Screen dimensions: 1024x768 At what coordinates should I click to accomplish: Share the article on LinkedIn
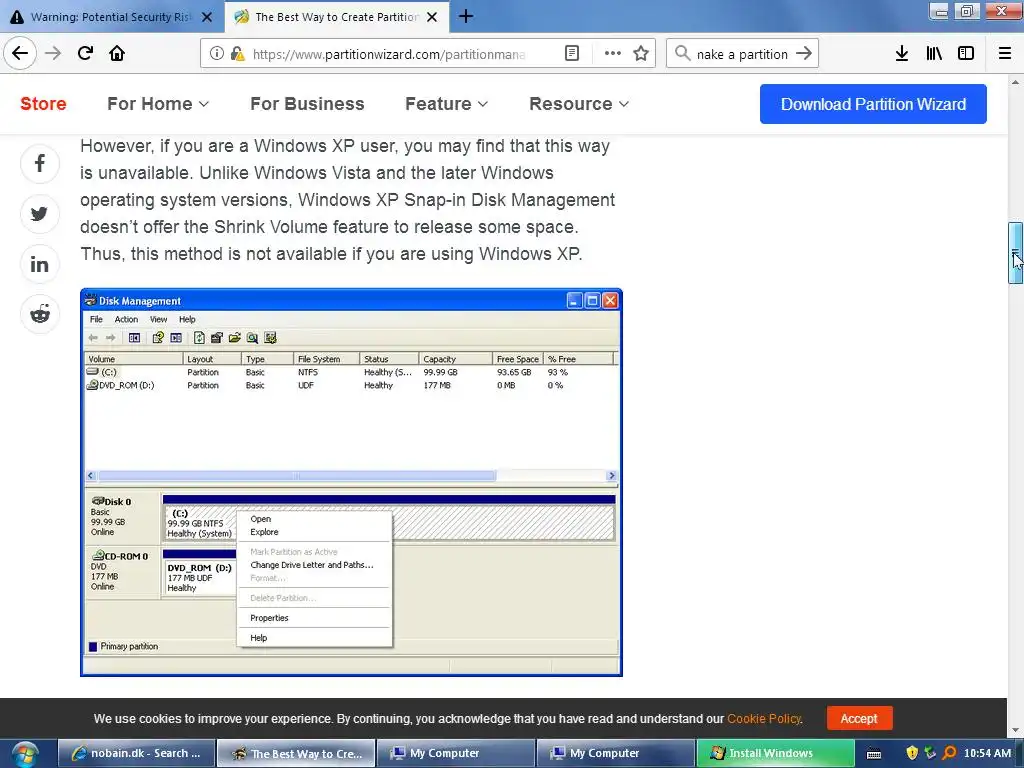click(40, 264)
